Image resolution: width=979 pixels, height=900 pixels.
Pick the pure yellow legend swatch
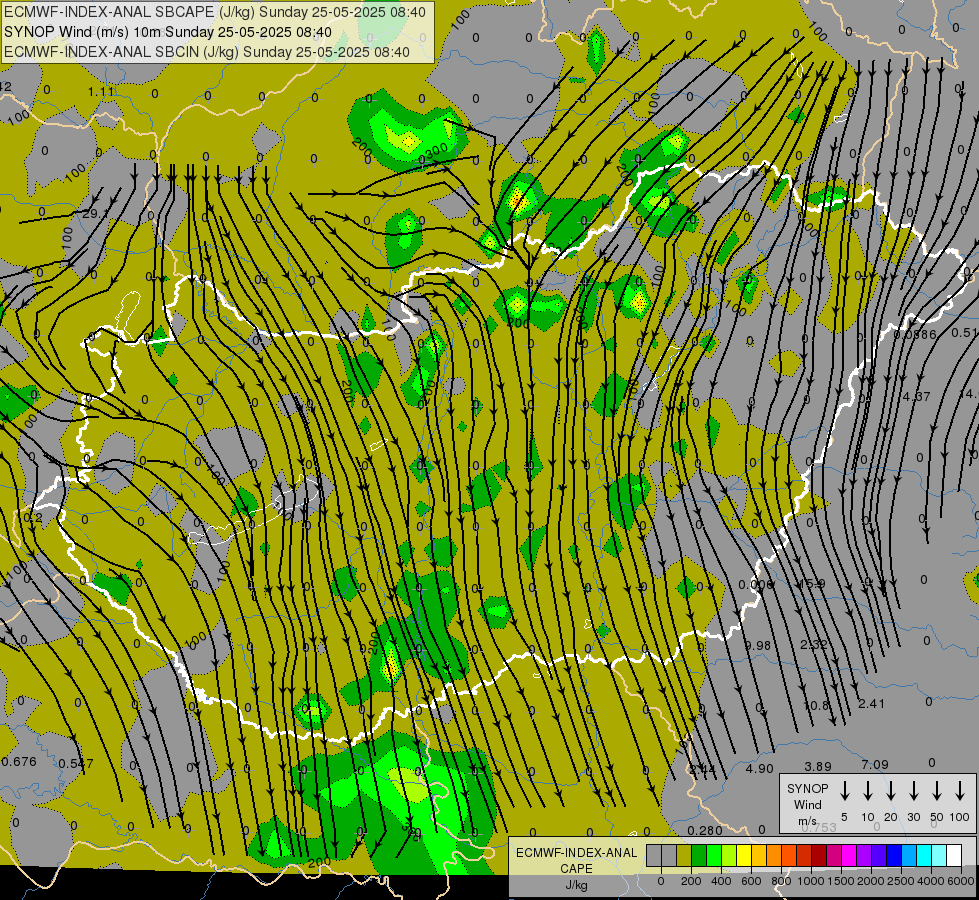(744, 855)
